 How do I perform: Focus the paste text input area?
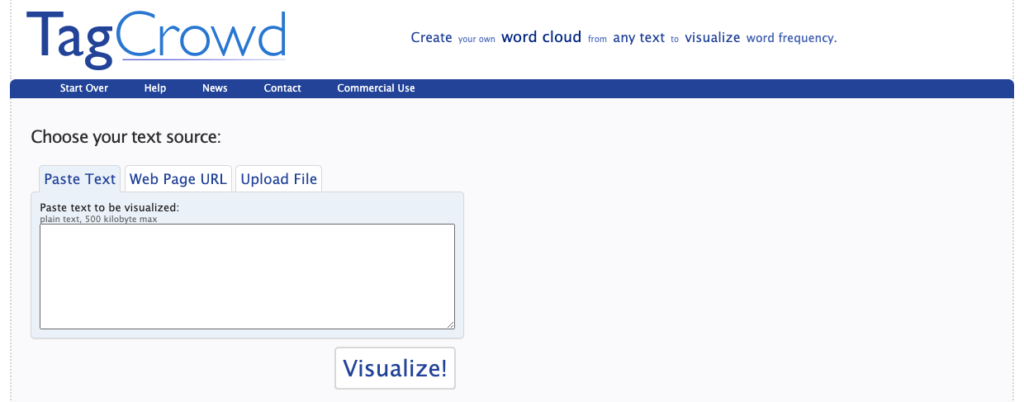247,276
